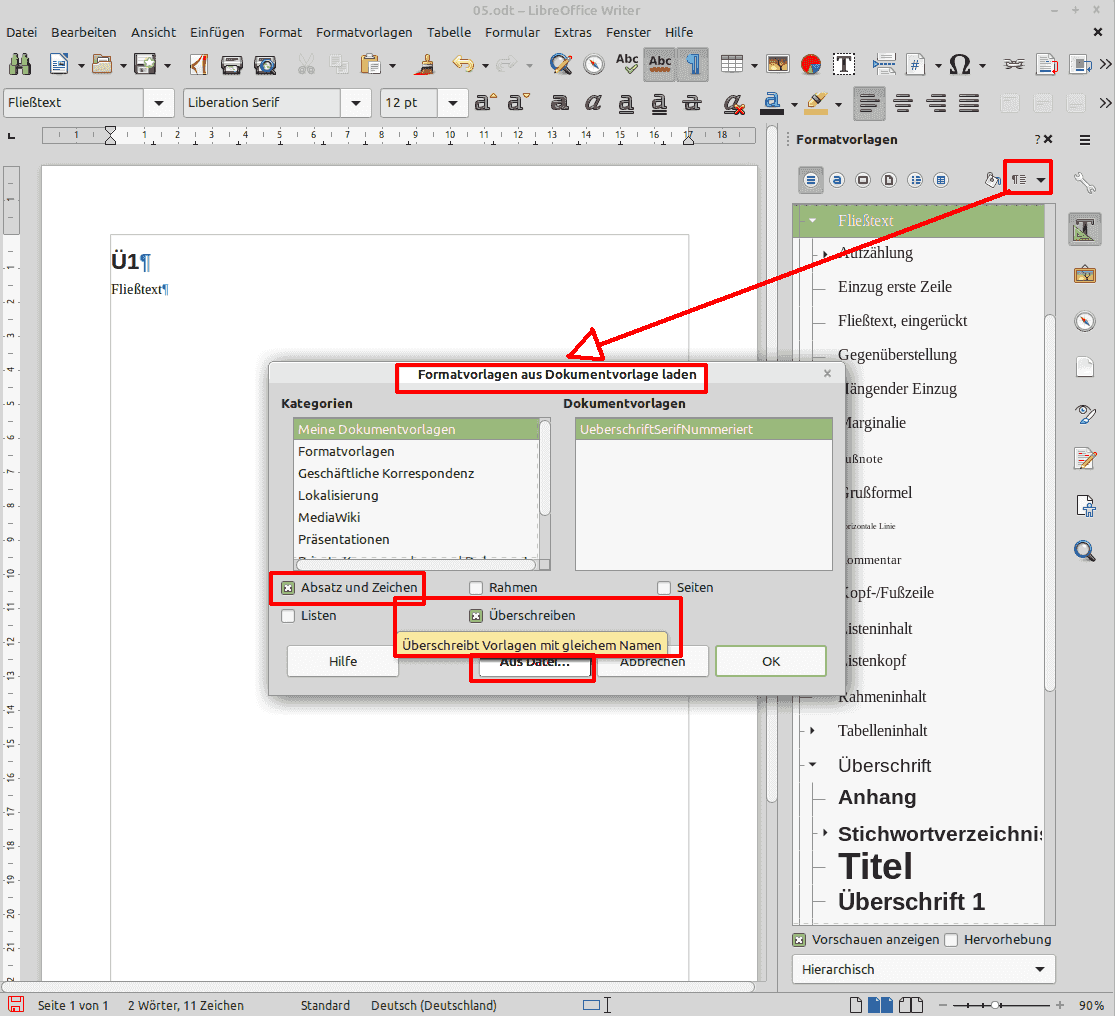Tick the 'Seiten' checkbox in the dialog
Image resolution: width=1115 pixels, height=1016 pixels.
[664, 588]
